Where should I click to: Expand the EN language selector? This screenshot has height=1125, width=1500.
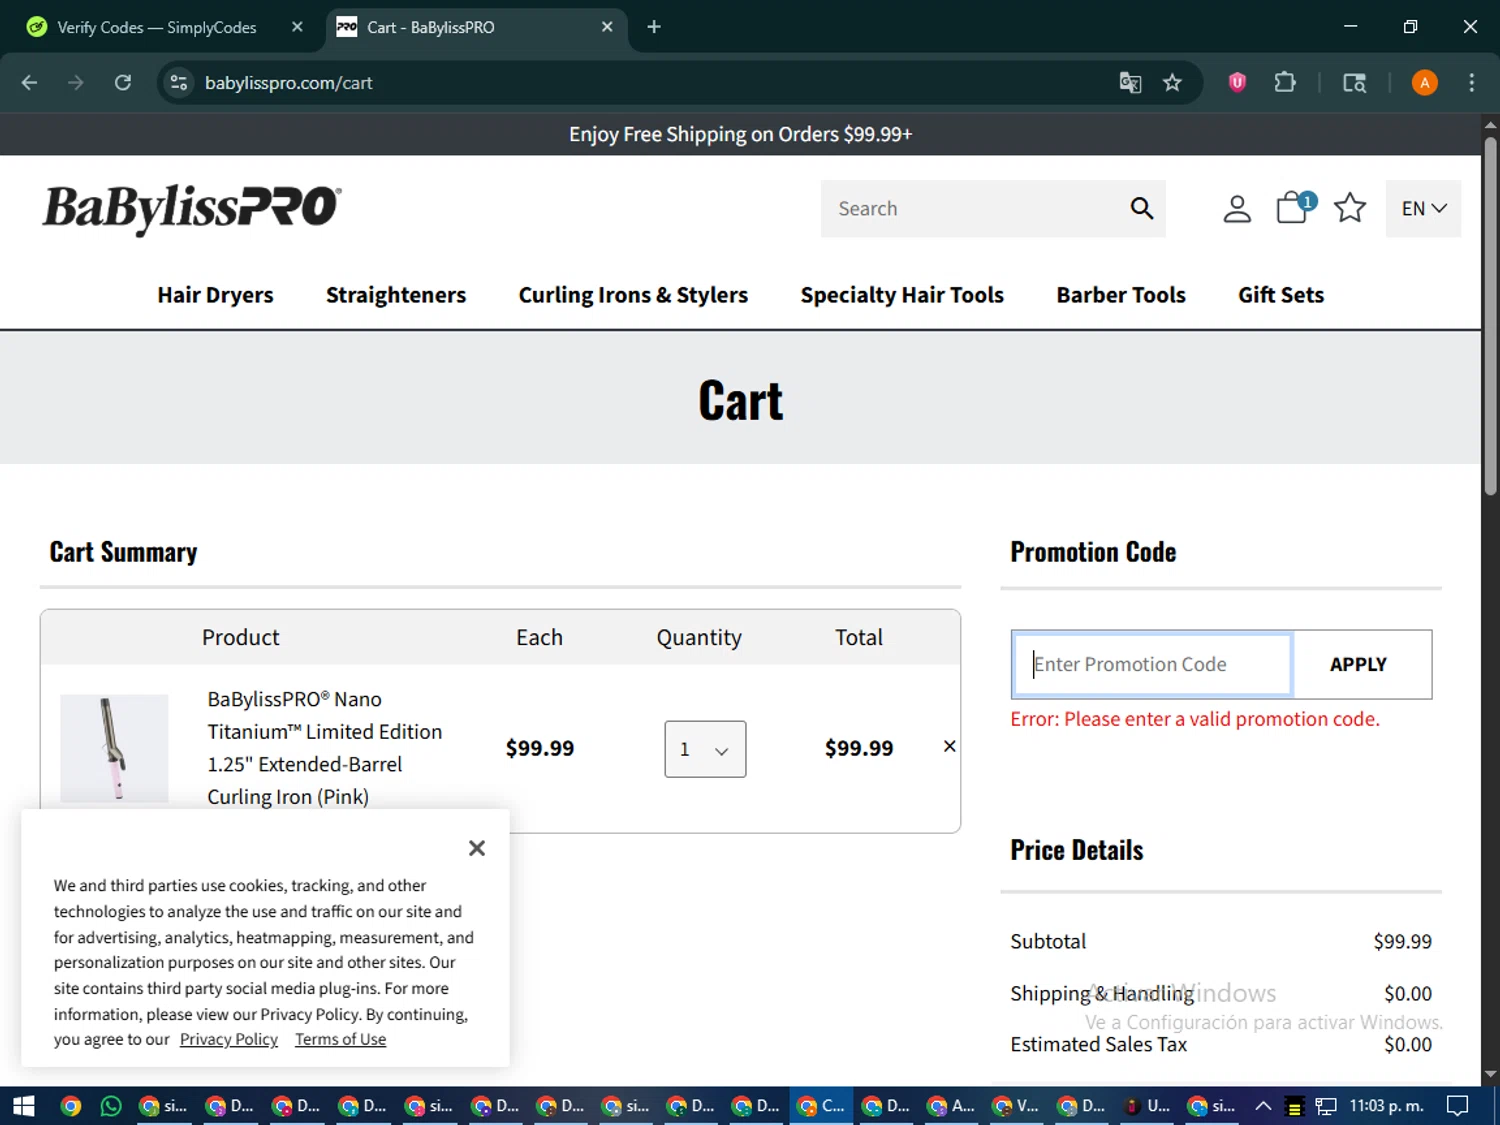tap(1423, 208)
